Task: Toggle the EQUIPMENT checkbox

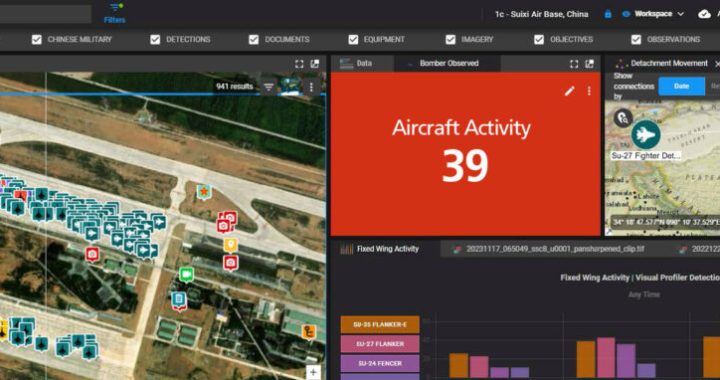Action: [353, 39]
